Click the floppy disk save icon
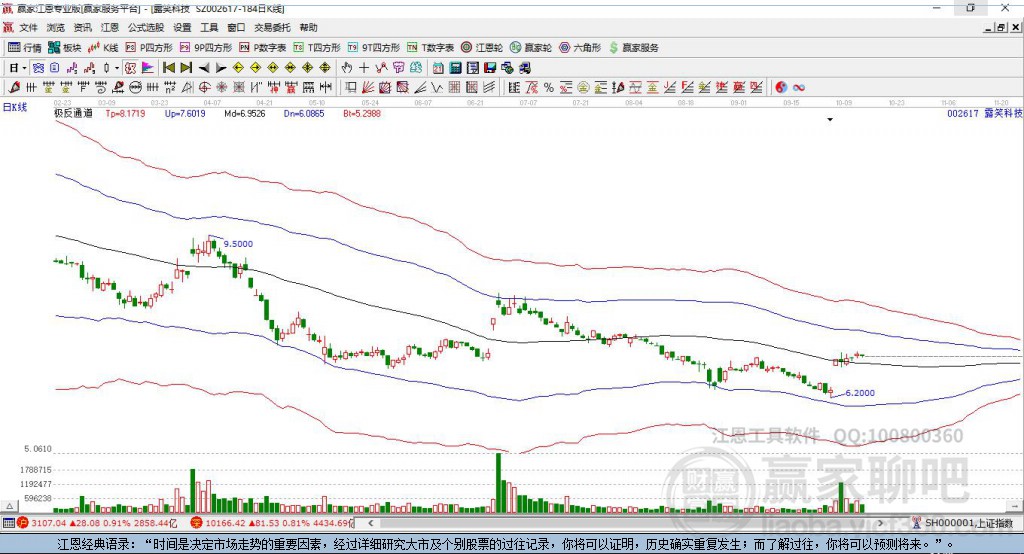The image size is (1024, 554). click(490, 68)
